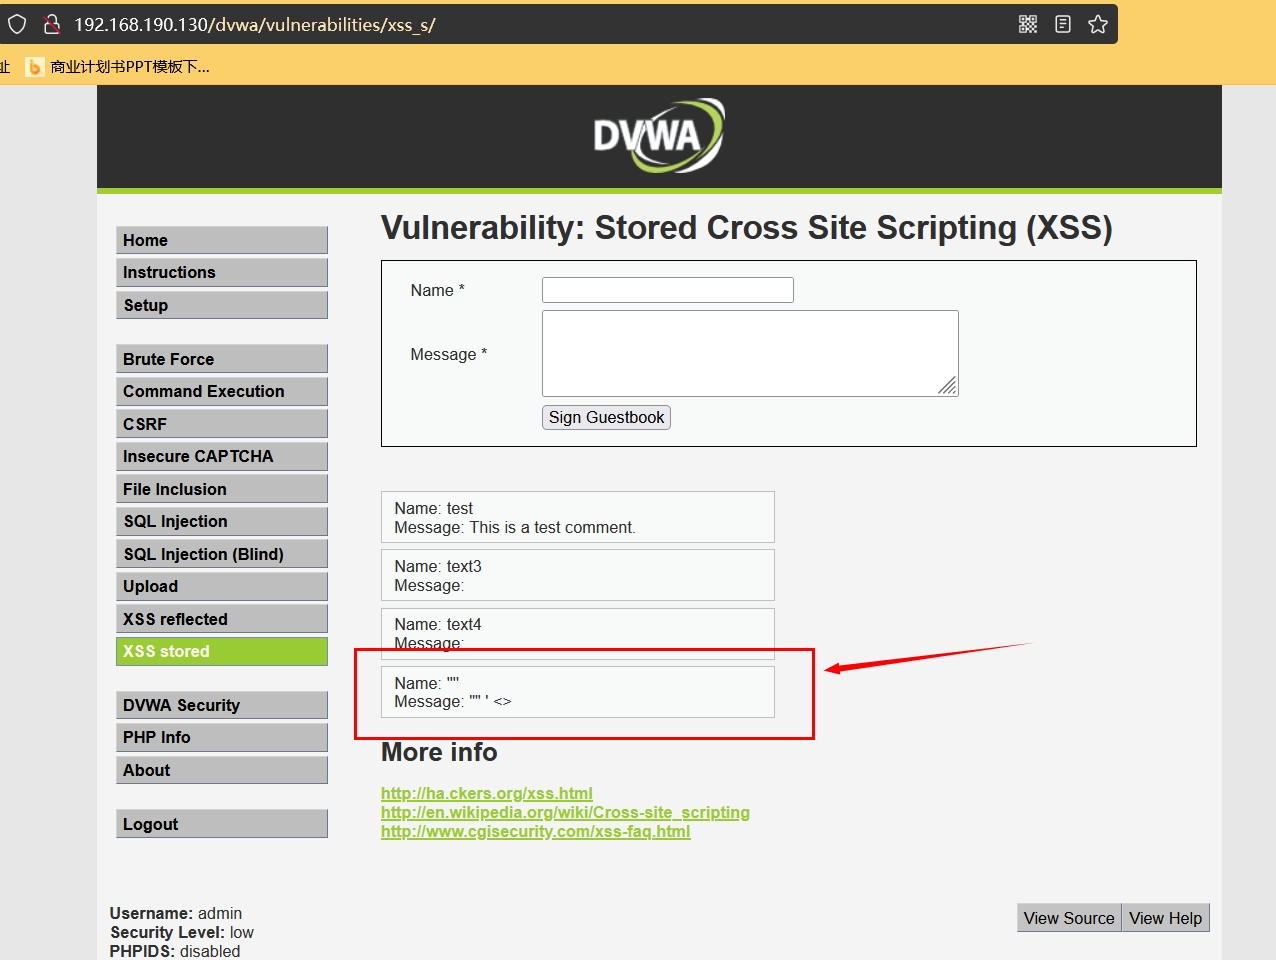Image resolution: width=1276 pixels, height=960 pixels.
Task: Bookmark this page with the star icon
Action: point(1098,24)
